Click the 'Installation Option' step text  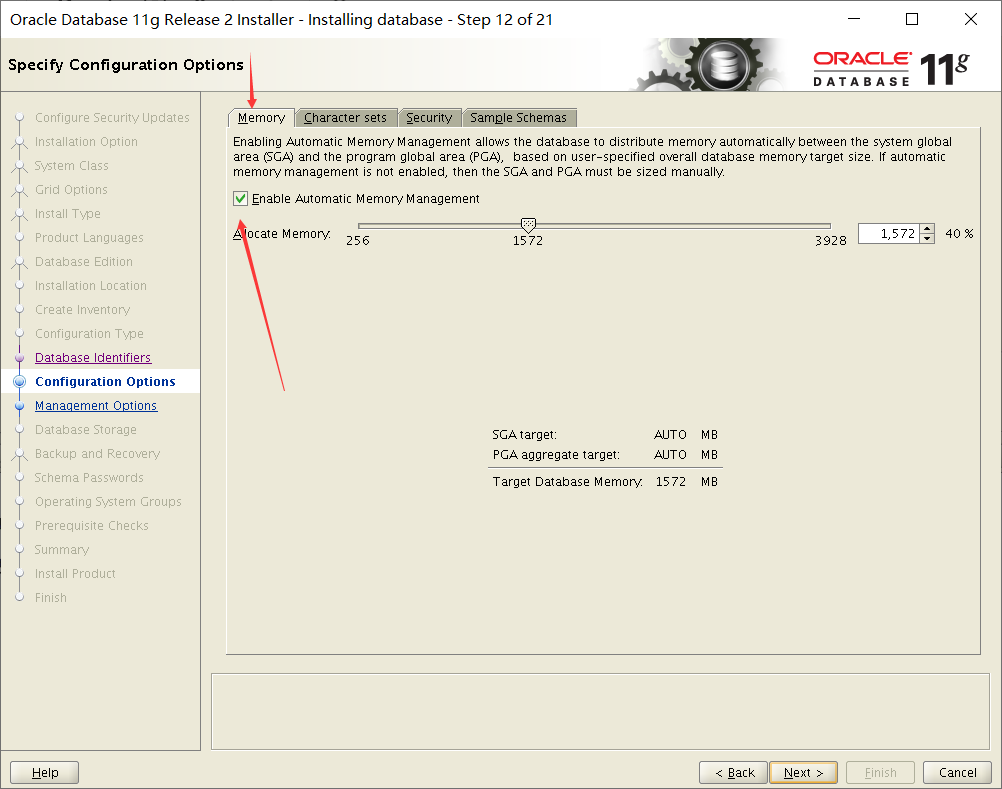(86, 142)
